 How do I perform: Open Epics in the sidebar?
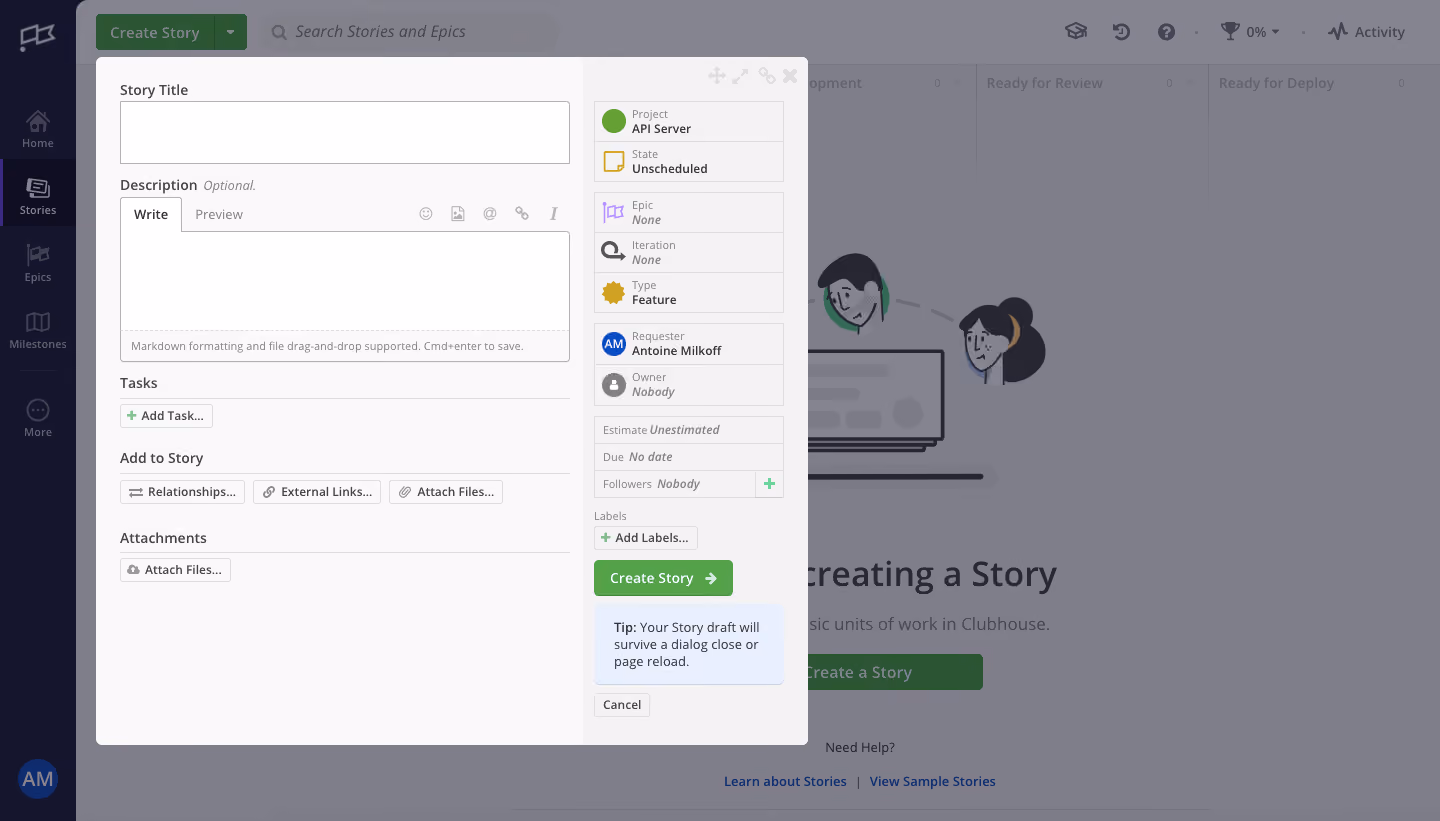coord(38,263)
